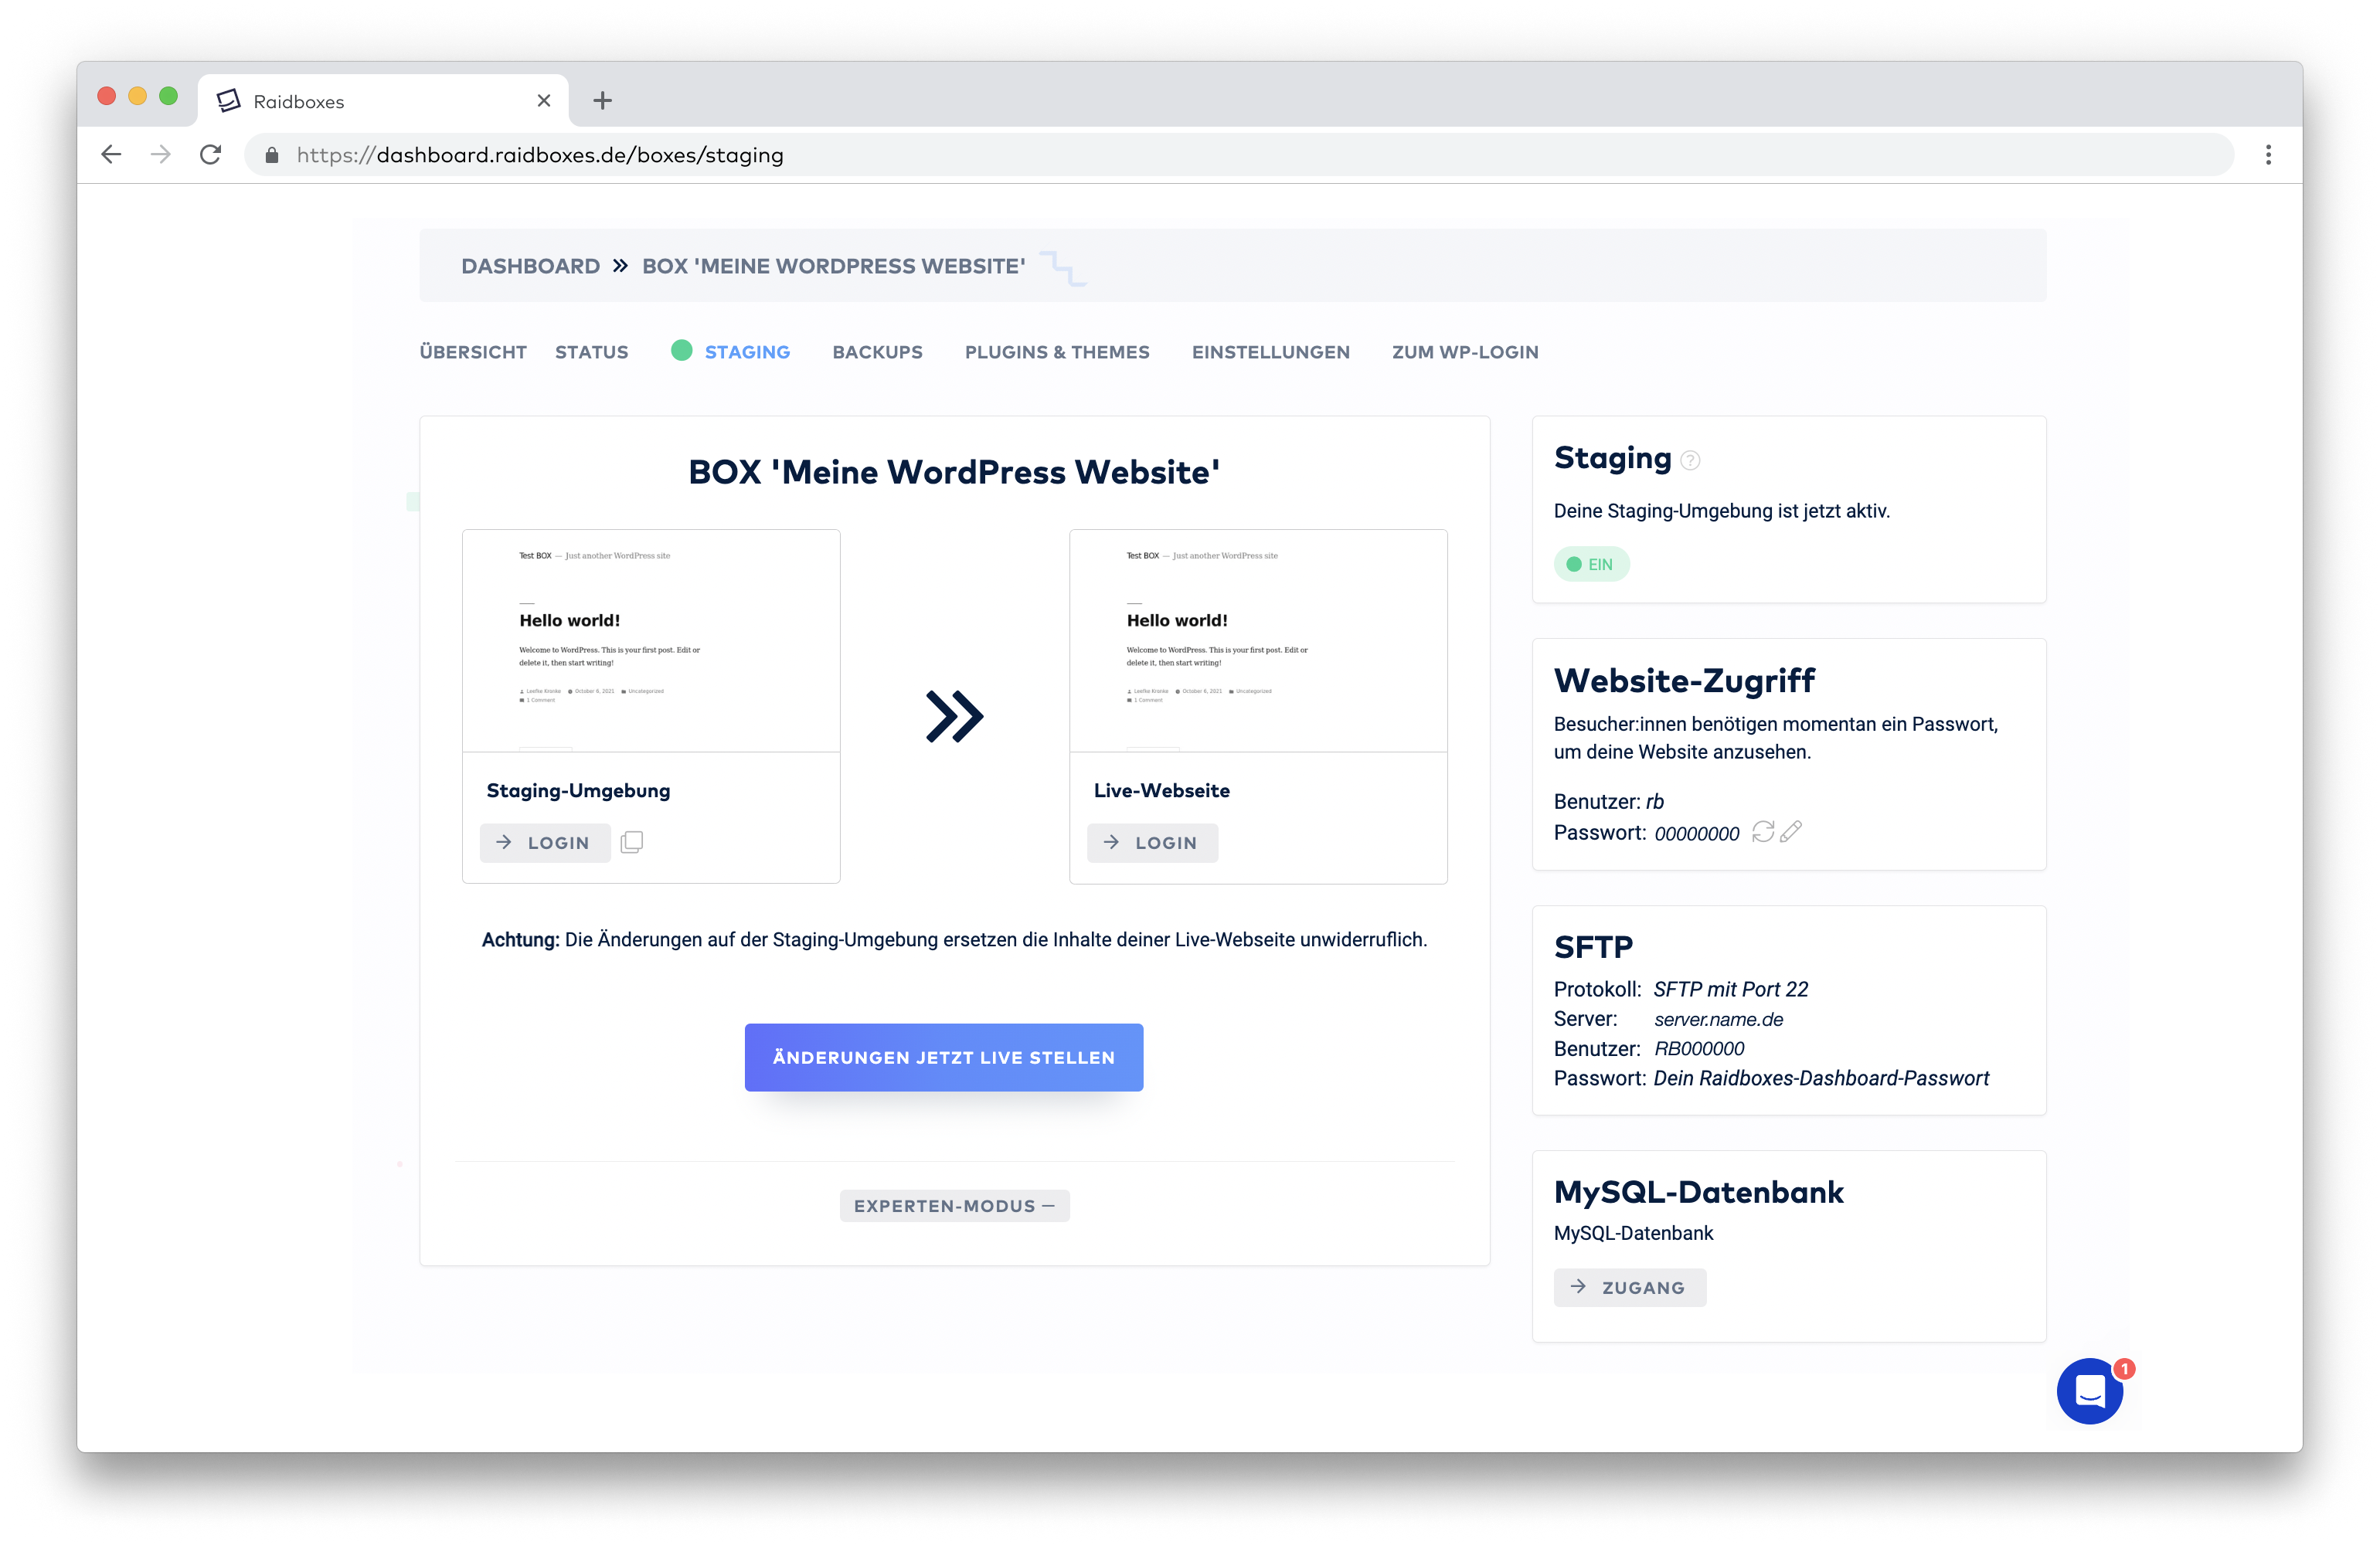Open a new browser tab with plus

tap(602, 100)
